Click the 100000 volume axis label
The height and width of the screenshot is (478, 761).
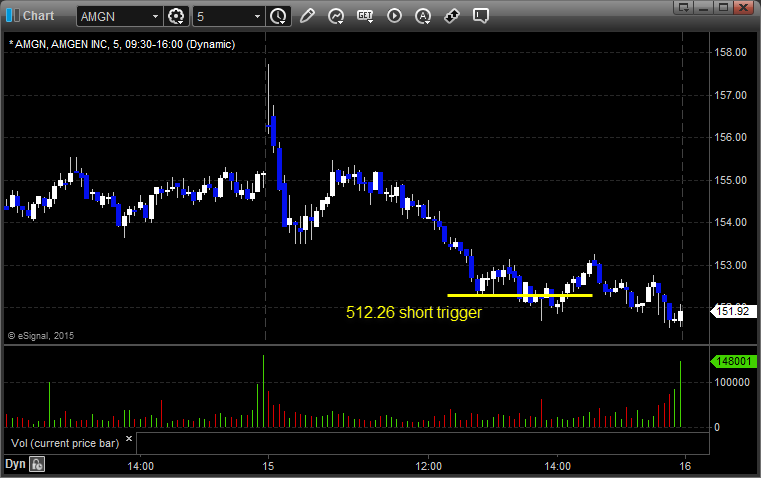pos(732,382)
